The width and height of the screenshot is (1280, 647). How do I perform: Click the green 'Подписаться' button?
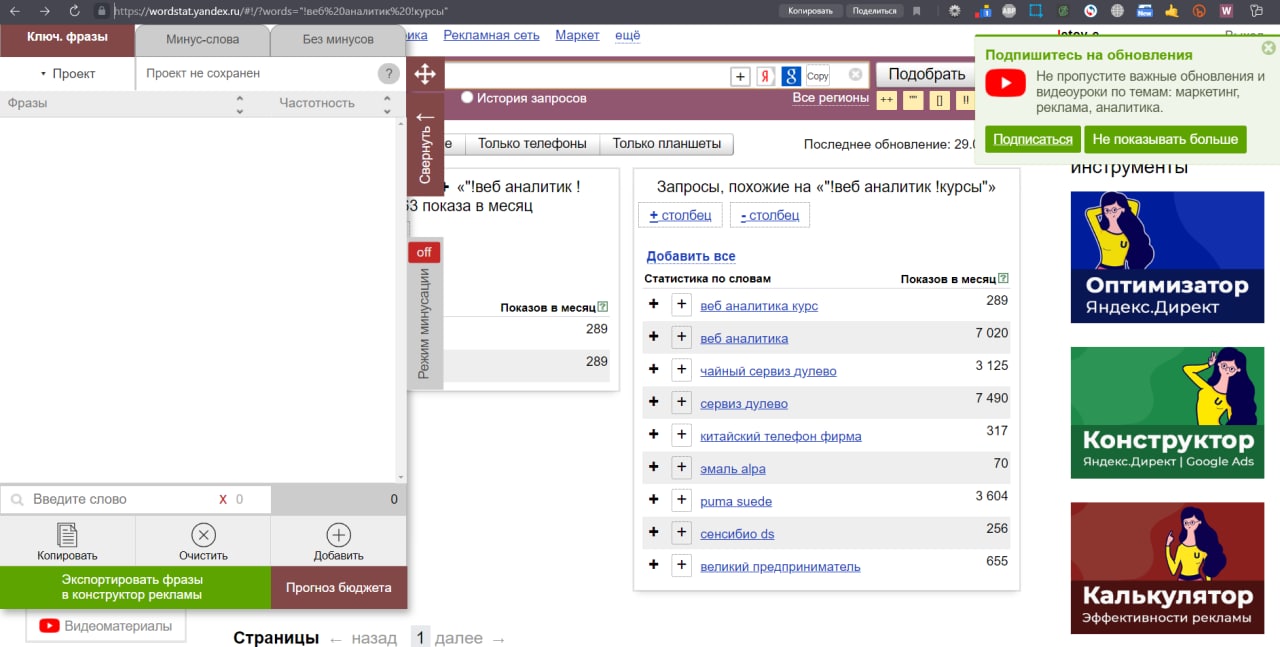(x=1033, y=139)
